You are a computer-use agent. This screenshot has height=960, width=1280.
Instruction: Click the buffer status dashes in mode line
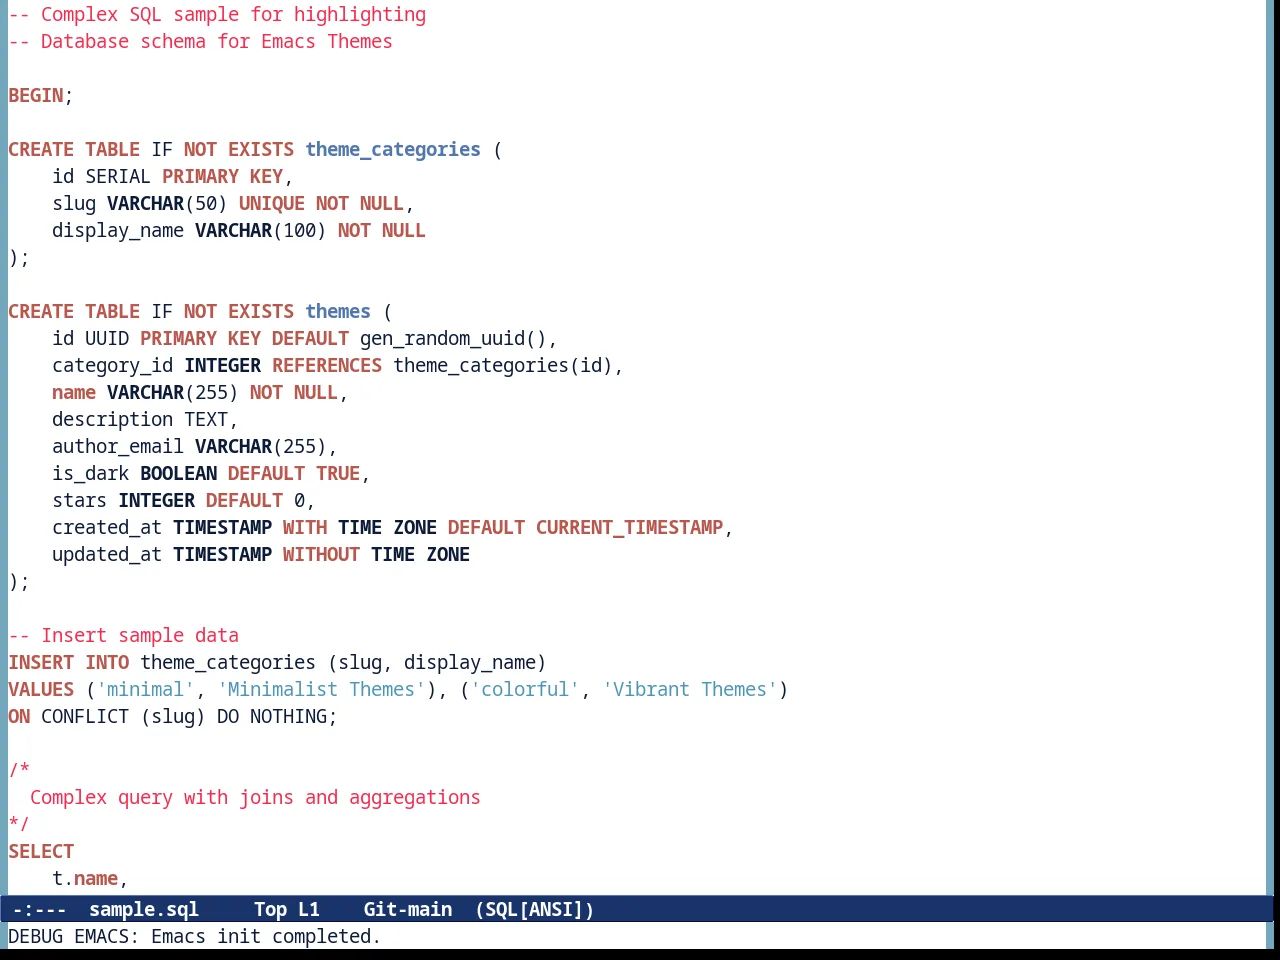[x=39, y=909]
